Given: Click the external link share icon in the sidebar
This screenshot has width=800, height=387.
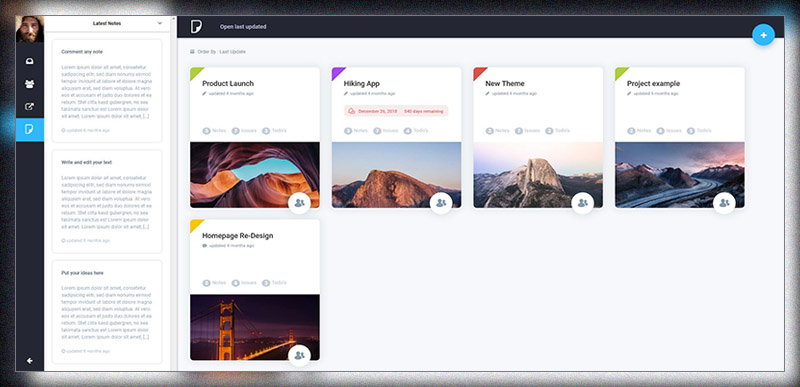Looking at the screenshot, I should tap(30, 107).
